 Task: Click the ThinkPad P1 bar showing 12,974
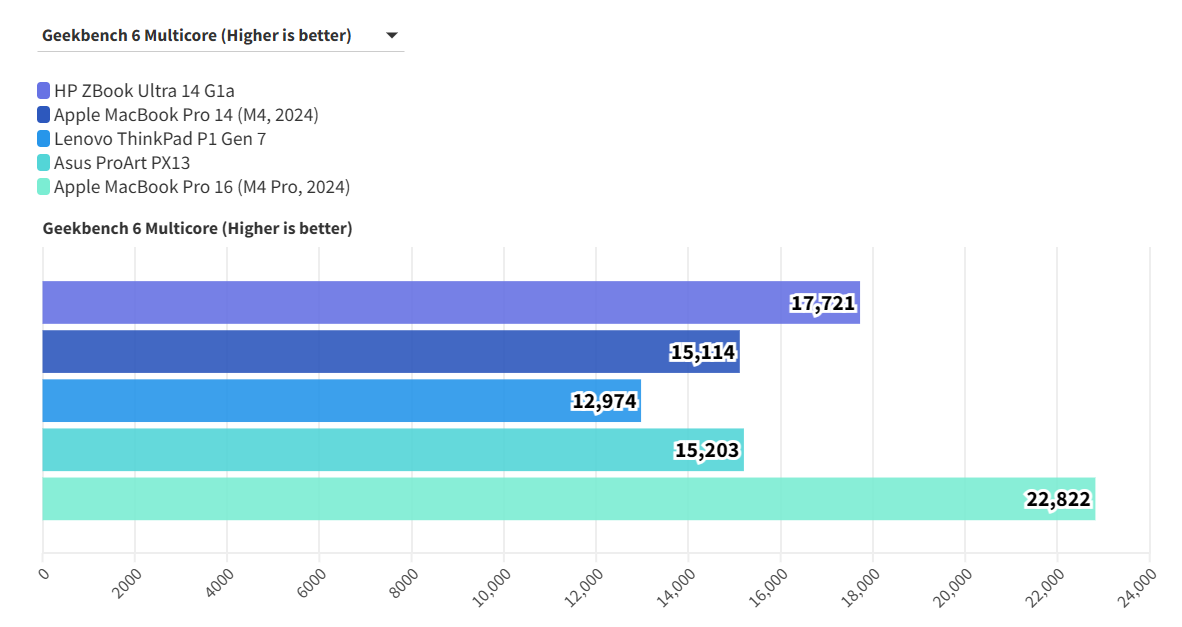click(x=300, y=401)
